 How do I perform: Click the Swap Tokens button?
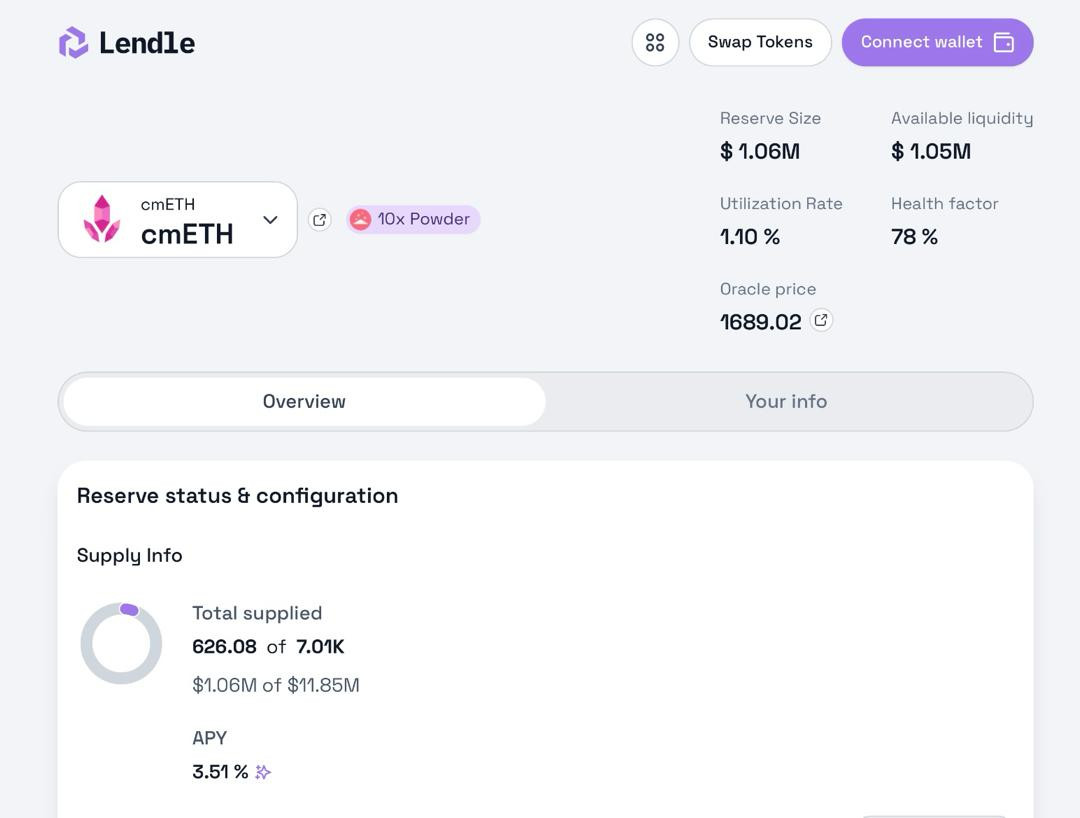(x=760, y=43)
